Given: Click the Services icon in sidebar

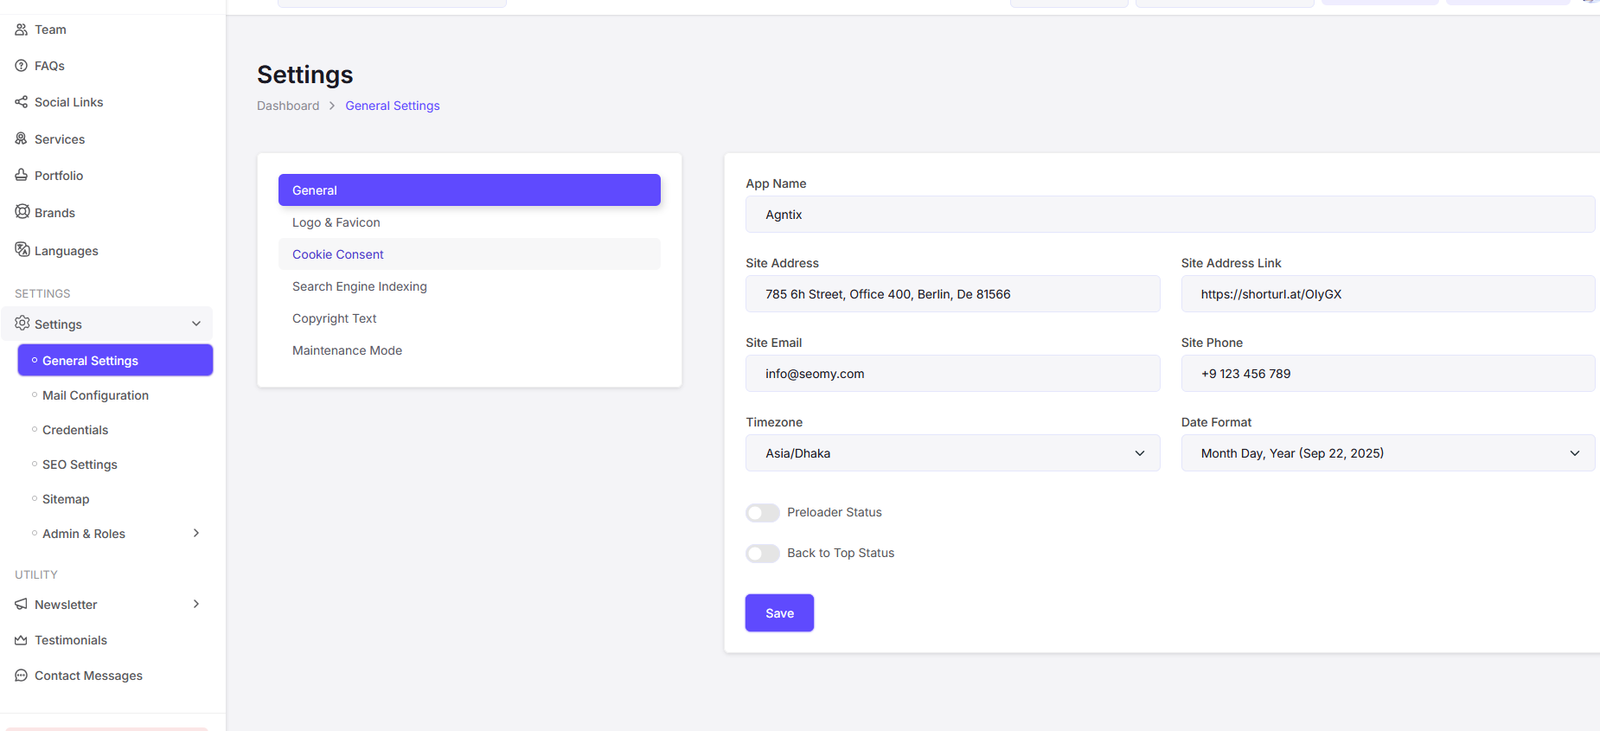Looking at the screenshot, I should 21,139.
